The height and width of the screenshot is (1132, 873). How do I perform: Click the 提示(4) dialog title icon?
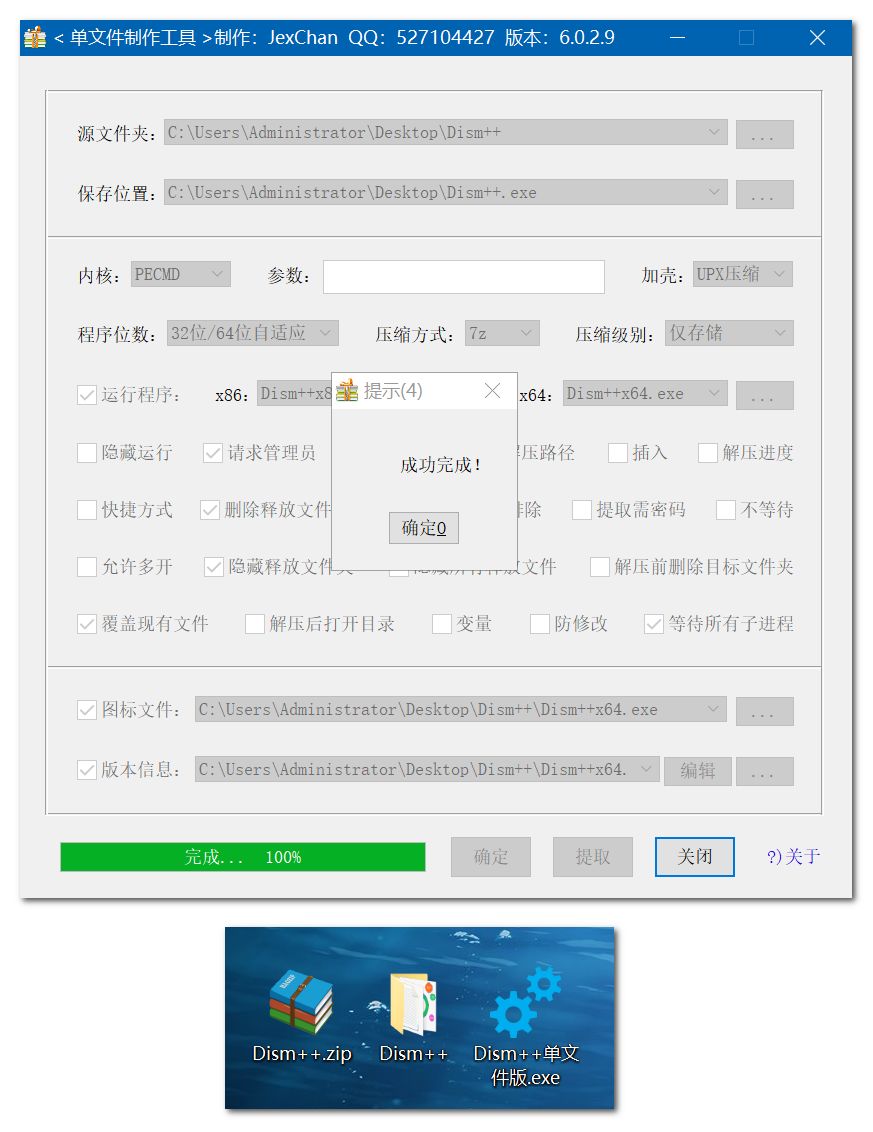point(347,391)
